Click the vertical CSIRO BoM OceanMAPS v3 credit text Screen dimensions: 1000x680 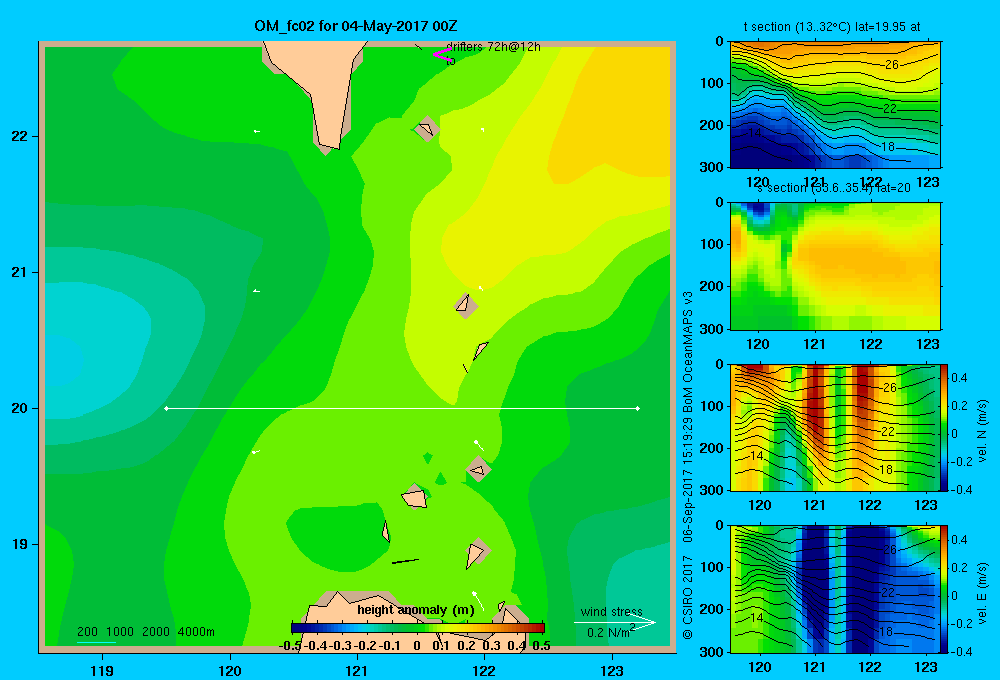click(688, 466)
